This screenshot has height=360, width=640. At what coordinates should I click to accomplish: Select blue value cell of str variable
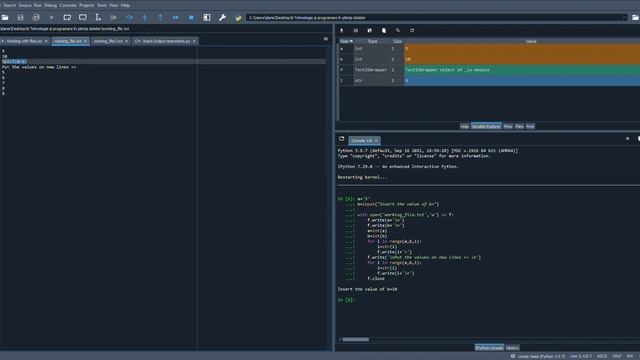point(522,80)
